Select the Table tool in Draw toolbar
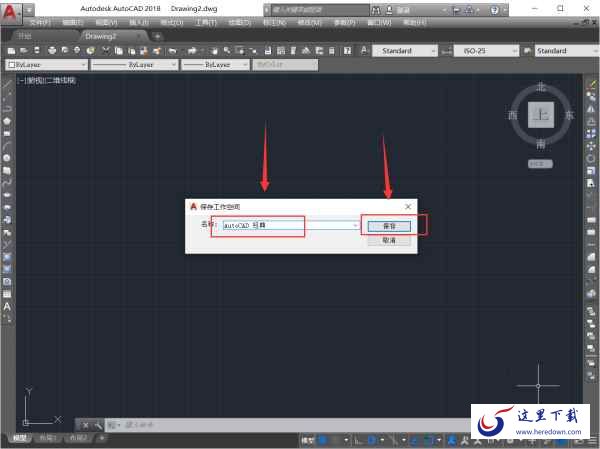Image resolution: width=600 pixels, height=449 pixels. point(7,294)
